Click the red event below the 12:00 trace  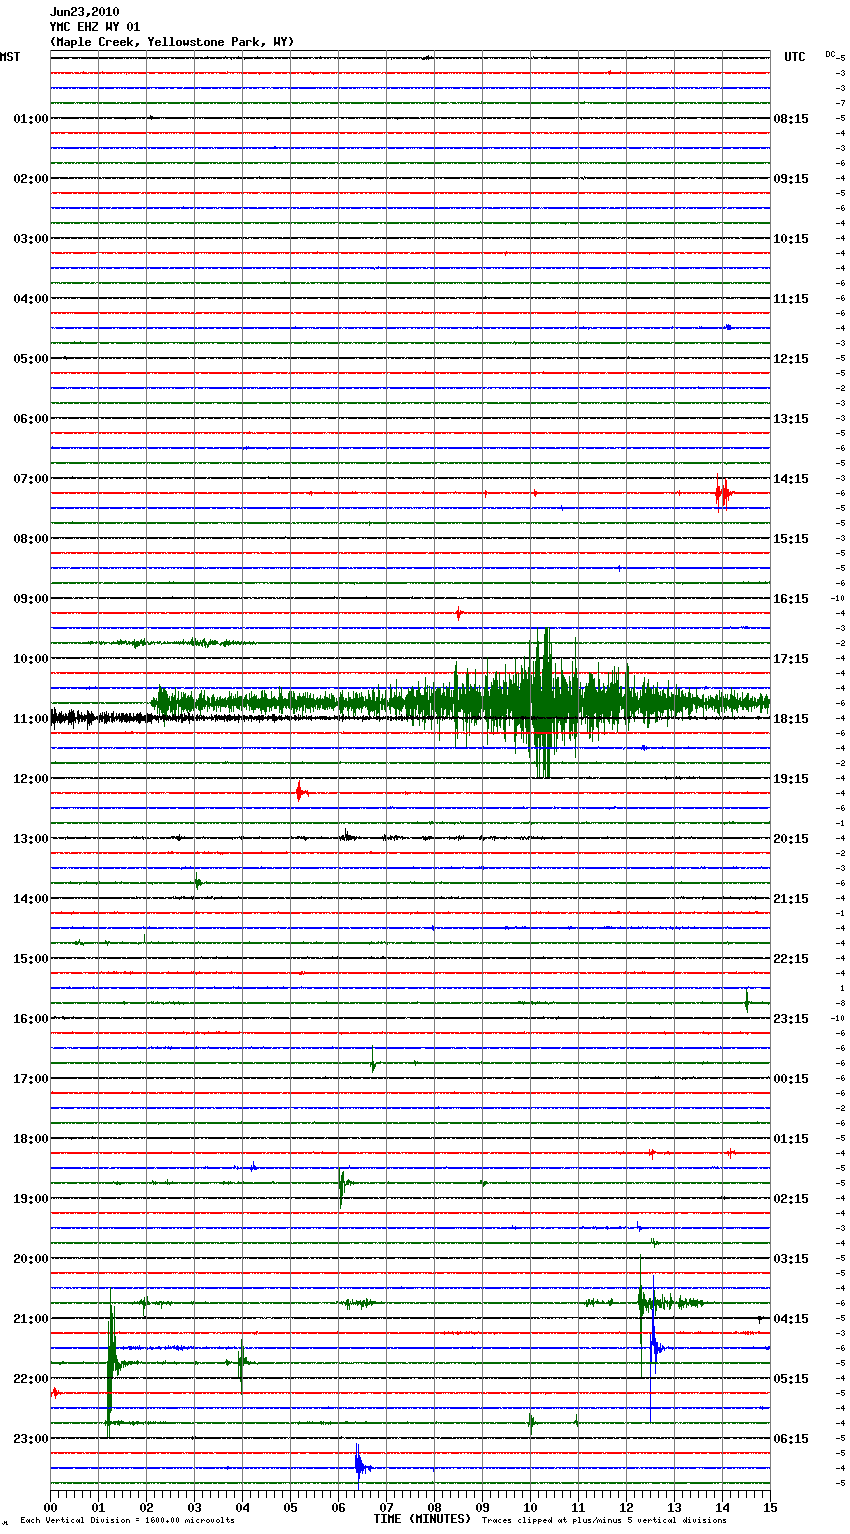click(301, 792)
